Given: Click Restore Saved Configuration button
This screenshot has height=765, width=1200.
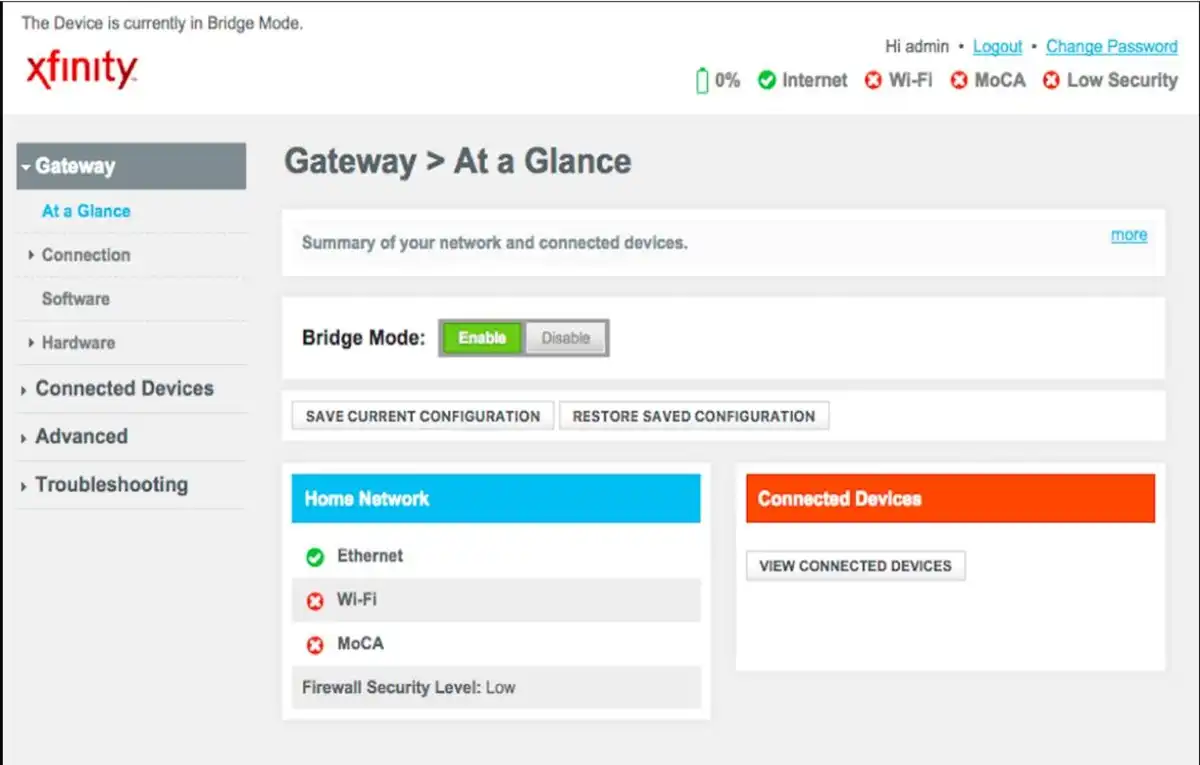Looking at the screenshot, I should click(x=694, y=416).
